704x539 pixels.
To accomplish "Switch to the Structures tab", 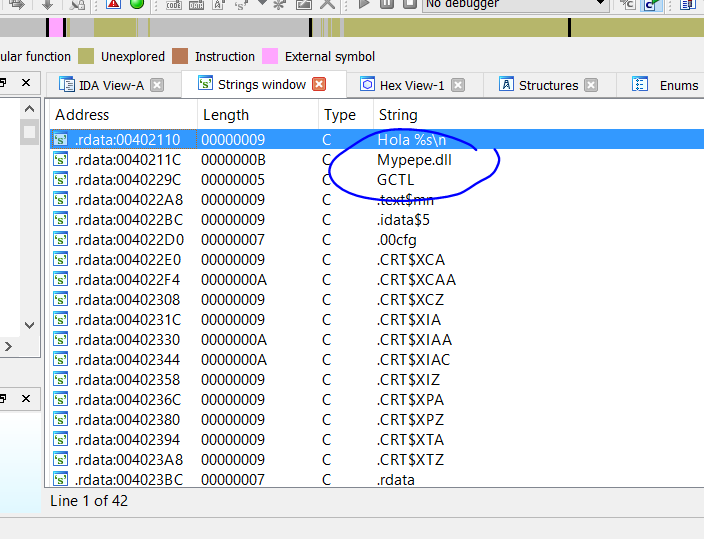I will [x=548, y=85].
